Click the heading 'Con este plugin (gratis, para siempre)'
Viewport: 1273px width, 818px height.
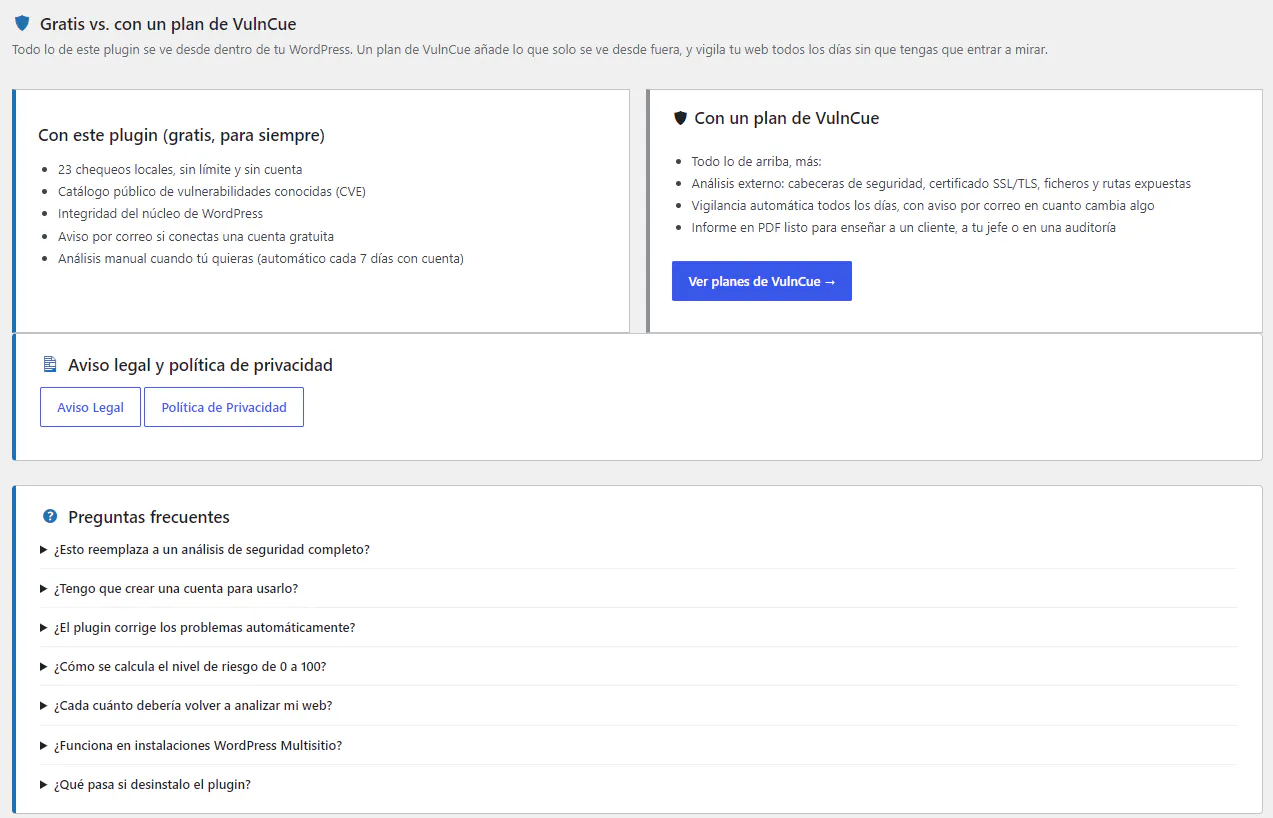click(x=181, y=135)
